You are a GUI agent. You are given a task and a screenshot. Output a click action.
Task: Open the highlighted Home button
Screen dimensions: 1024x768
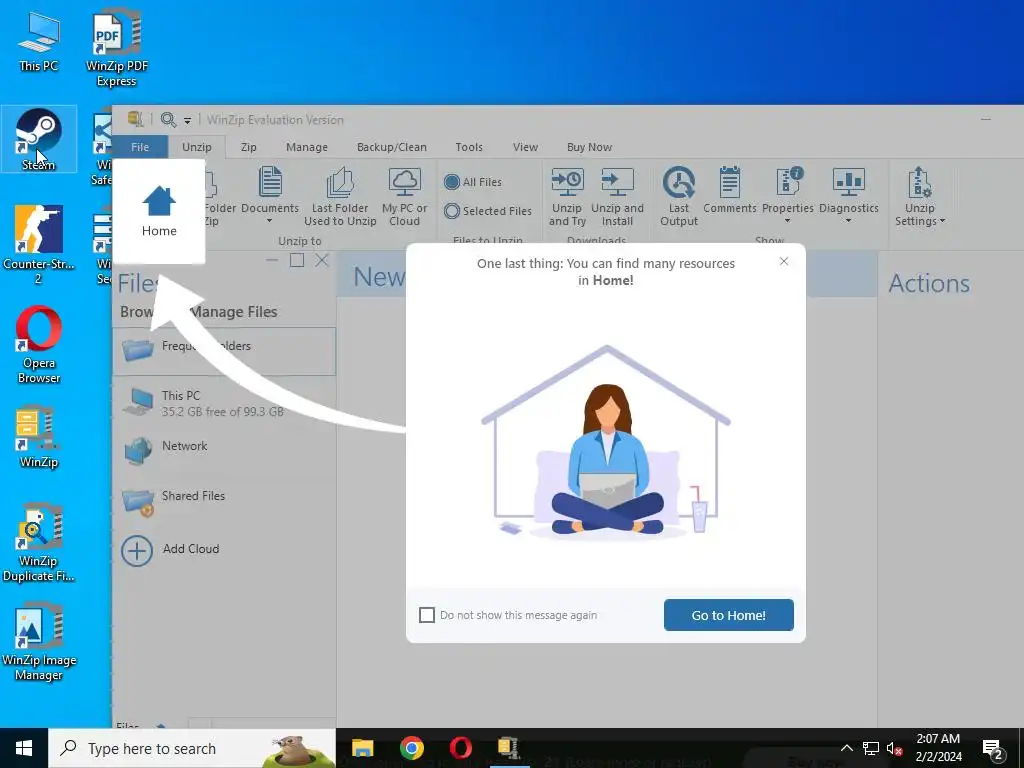coord(159,212)
